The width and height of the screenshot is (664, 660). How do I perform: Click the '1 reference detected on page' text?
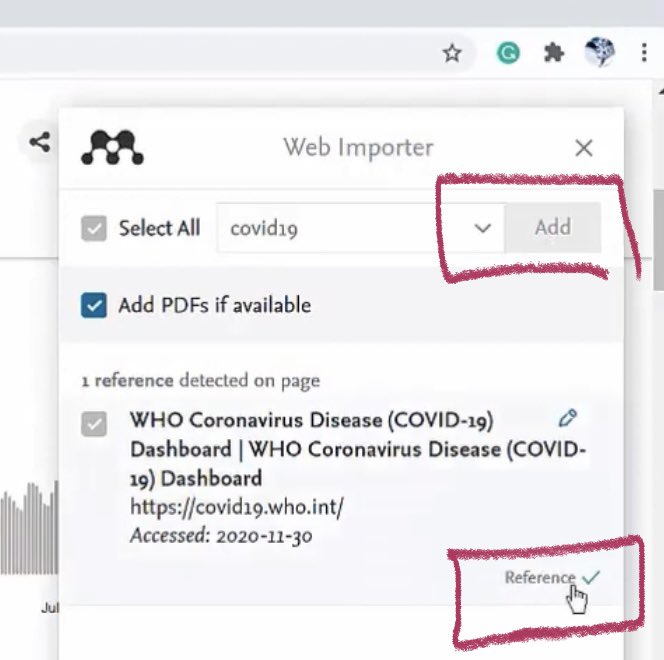coord(200,381)
